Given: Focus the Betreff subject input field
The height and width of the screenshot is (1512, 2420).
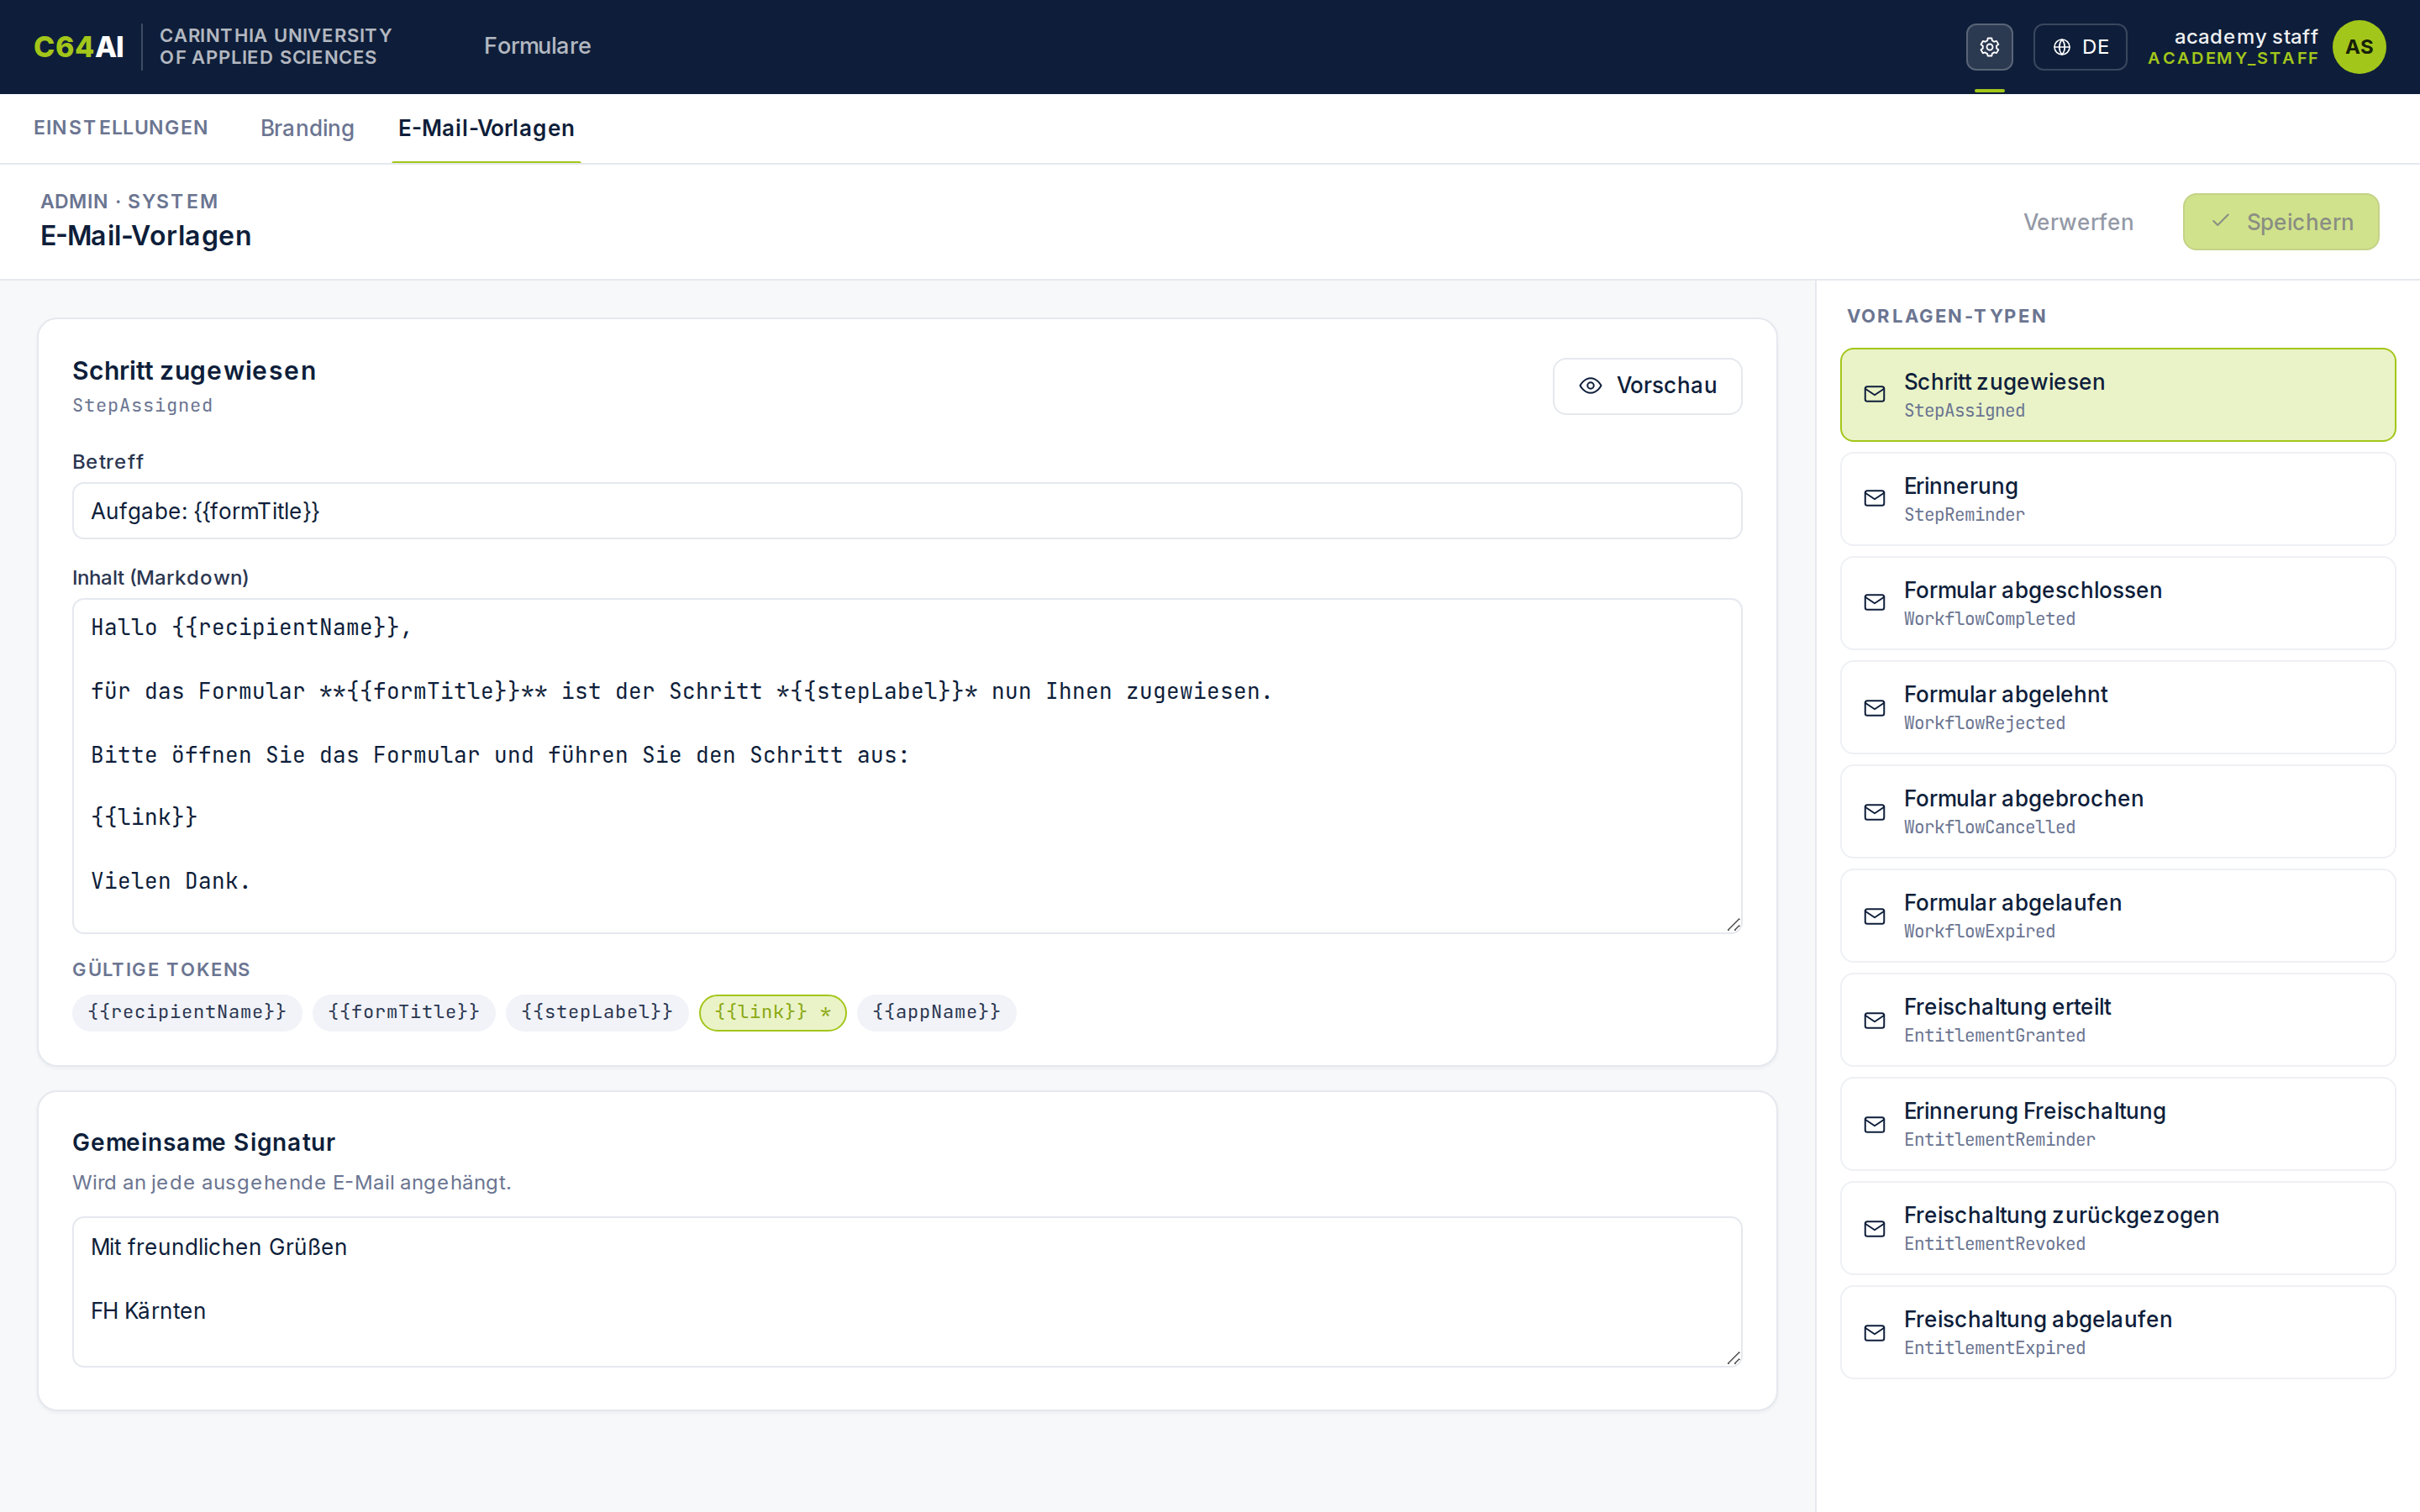Looking at the screenshot, I should click(906, 511).
